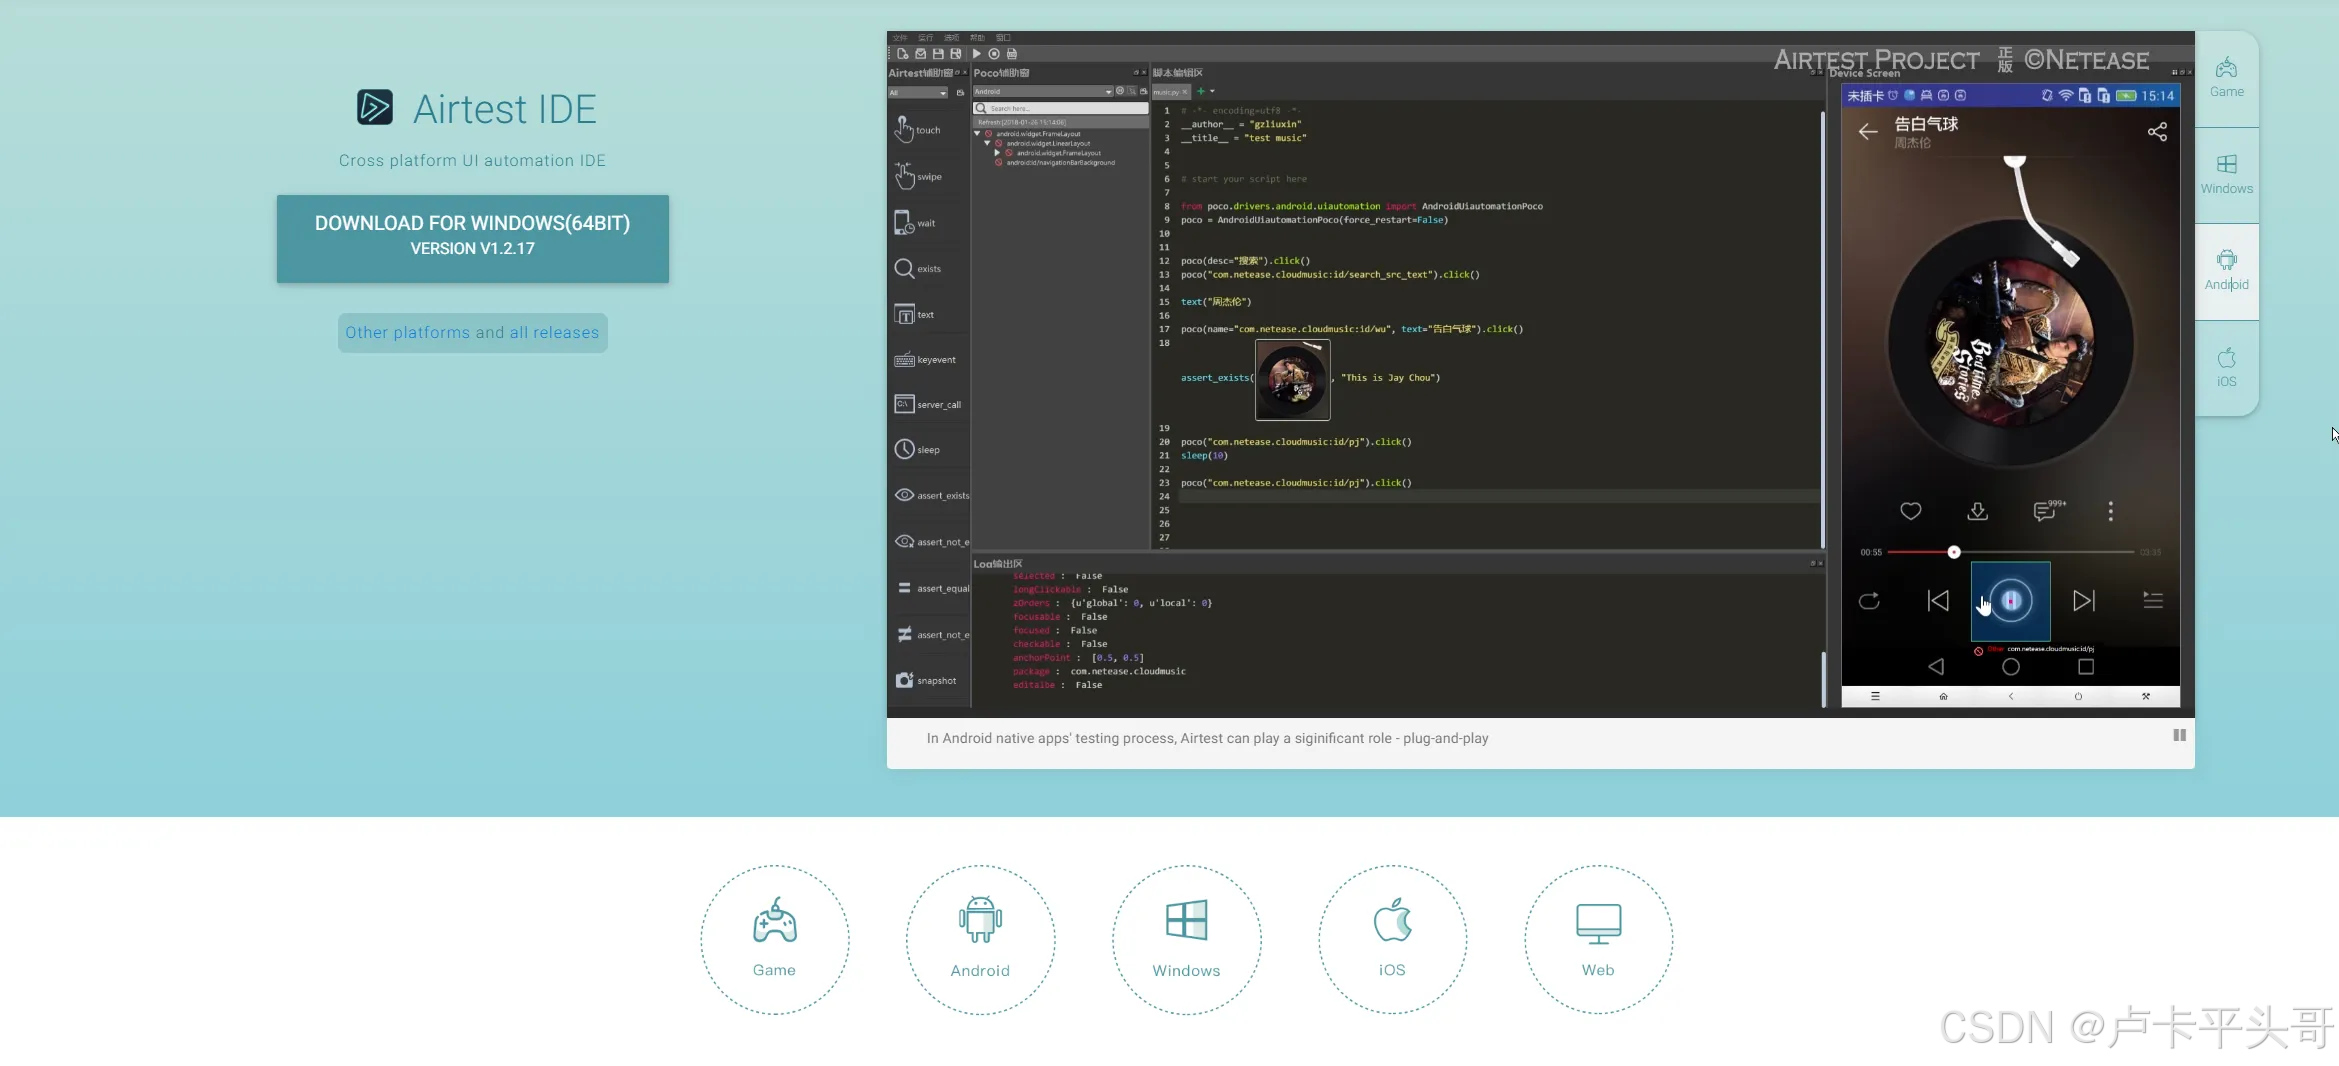This screenshot has height=1066, width=2339.
Task: Click the code line poco(desc="搜索").click()
Action: [x=1245, y=261]
